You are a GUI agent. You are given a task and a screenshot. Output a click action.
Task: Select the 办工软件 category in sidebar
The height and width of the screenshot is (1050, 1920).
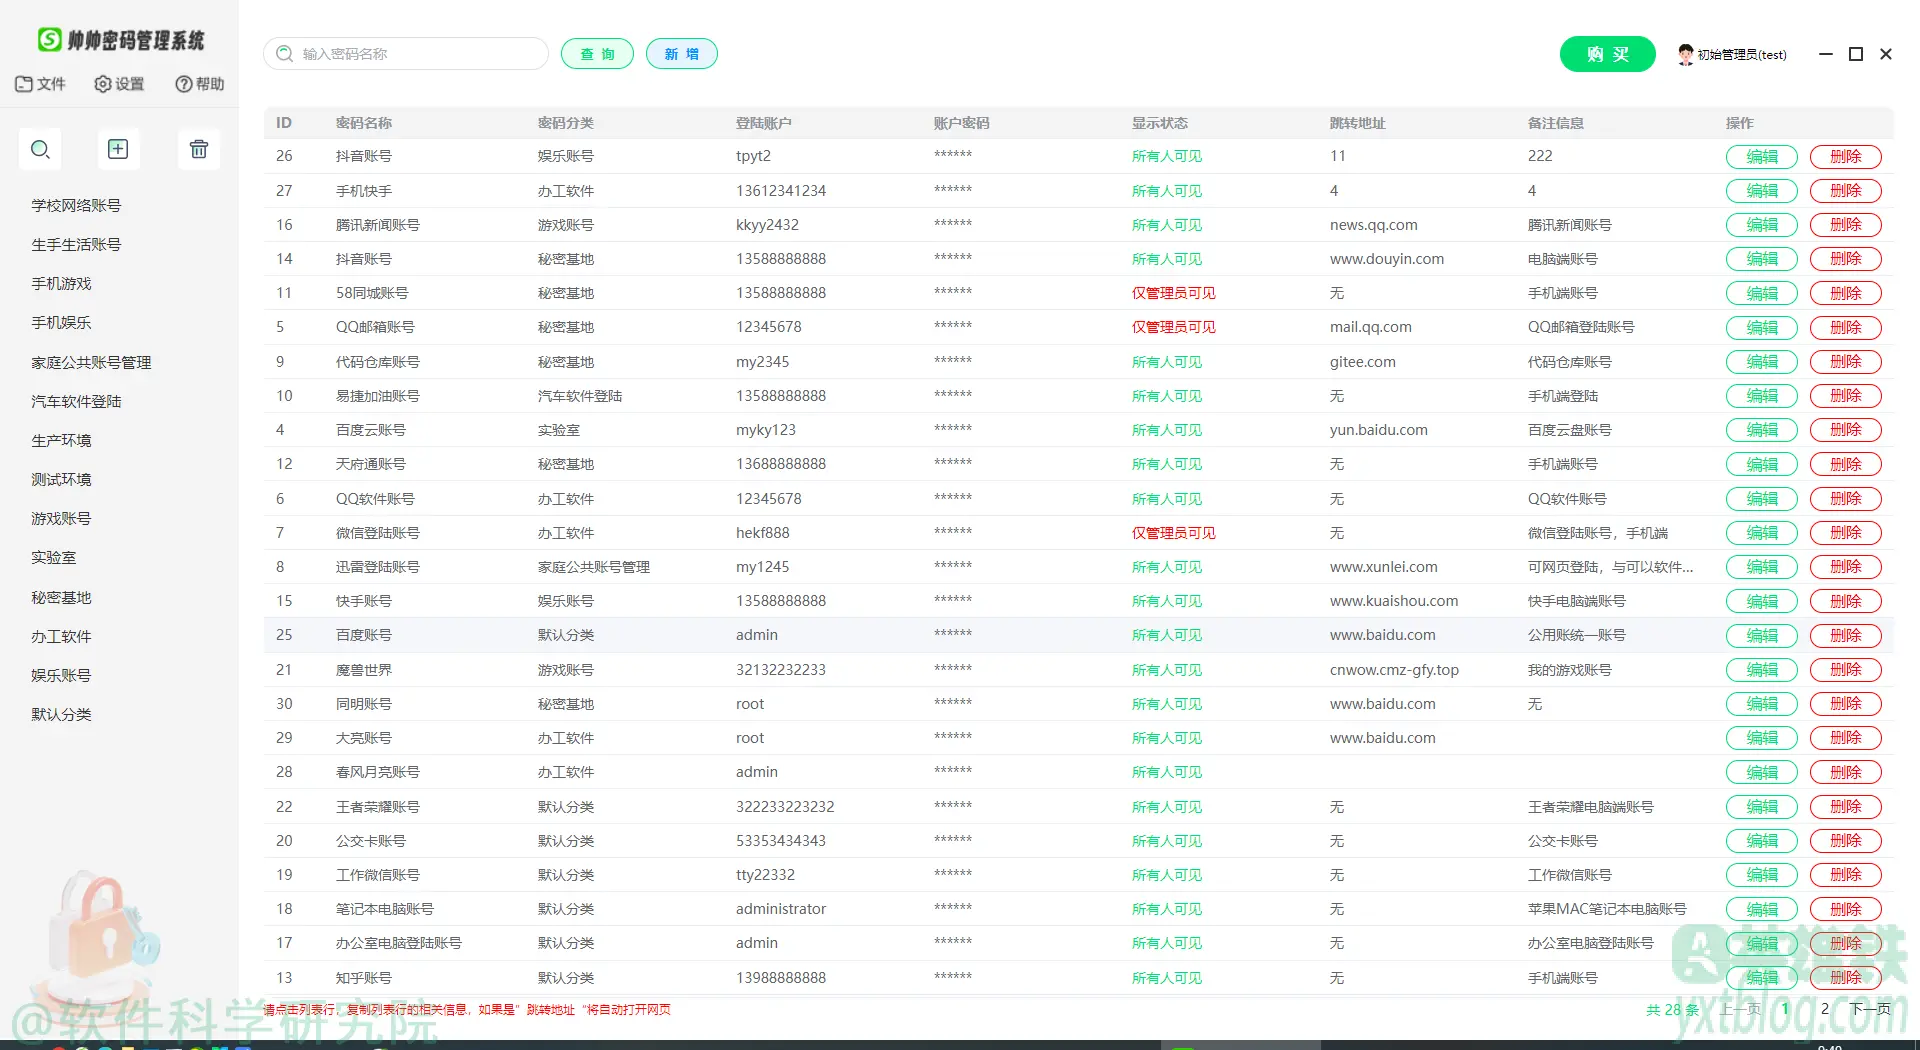pyautogui.click(x=61, y=637)
